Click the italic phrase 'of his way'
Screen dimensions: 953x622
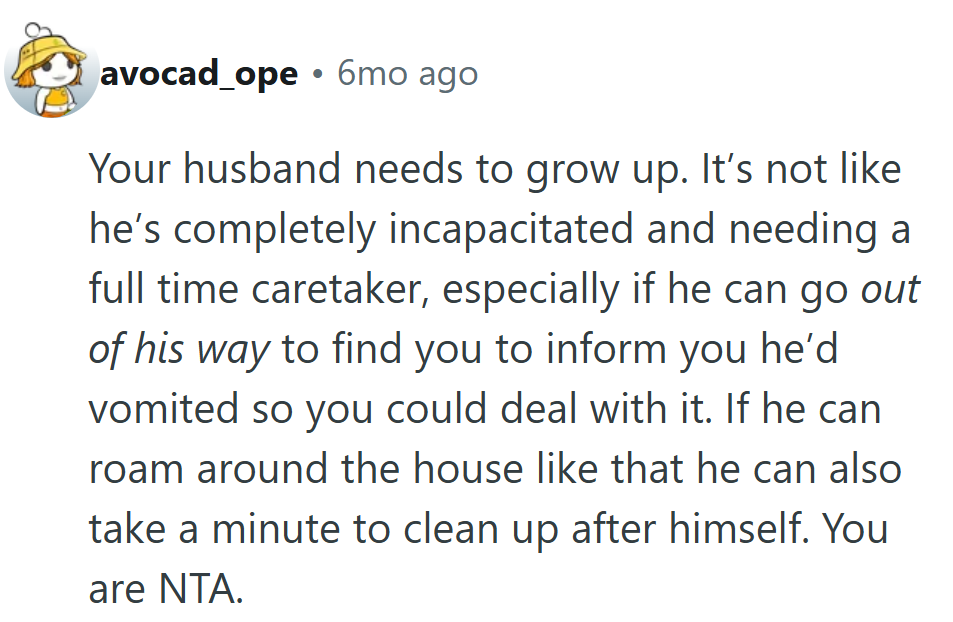tap(180, 350)
